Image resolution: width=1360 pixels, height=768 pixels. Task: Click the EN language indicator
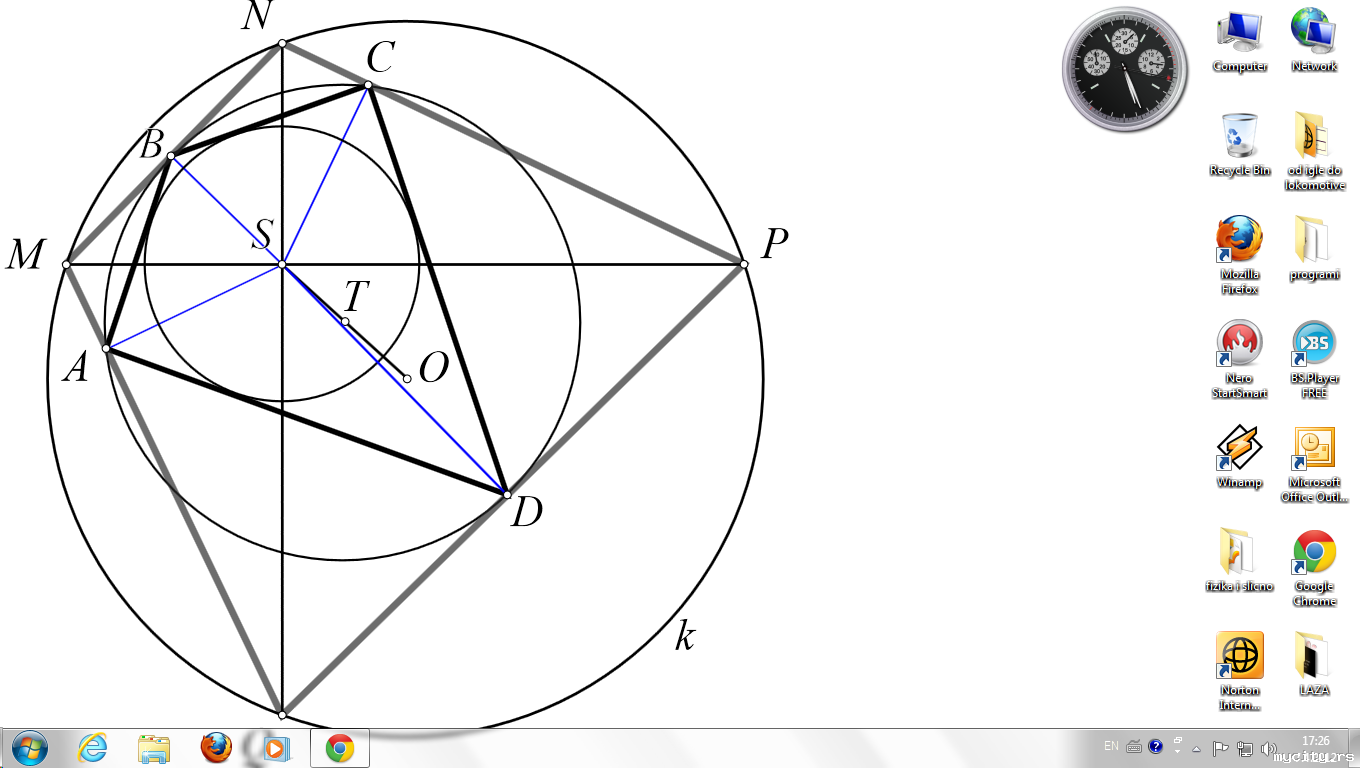(x=1111, y=746)
